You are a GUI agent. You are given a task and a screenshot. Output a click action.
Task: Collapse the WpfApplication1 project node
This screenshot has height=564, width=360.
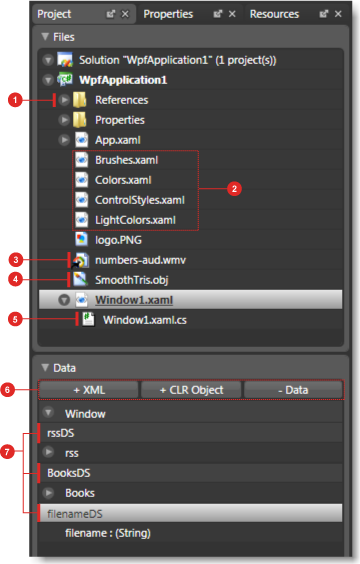point(48,79)
